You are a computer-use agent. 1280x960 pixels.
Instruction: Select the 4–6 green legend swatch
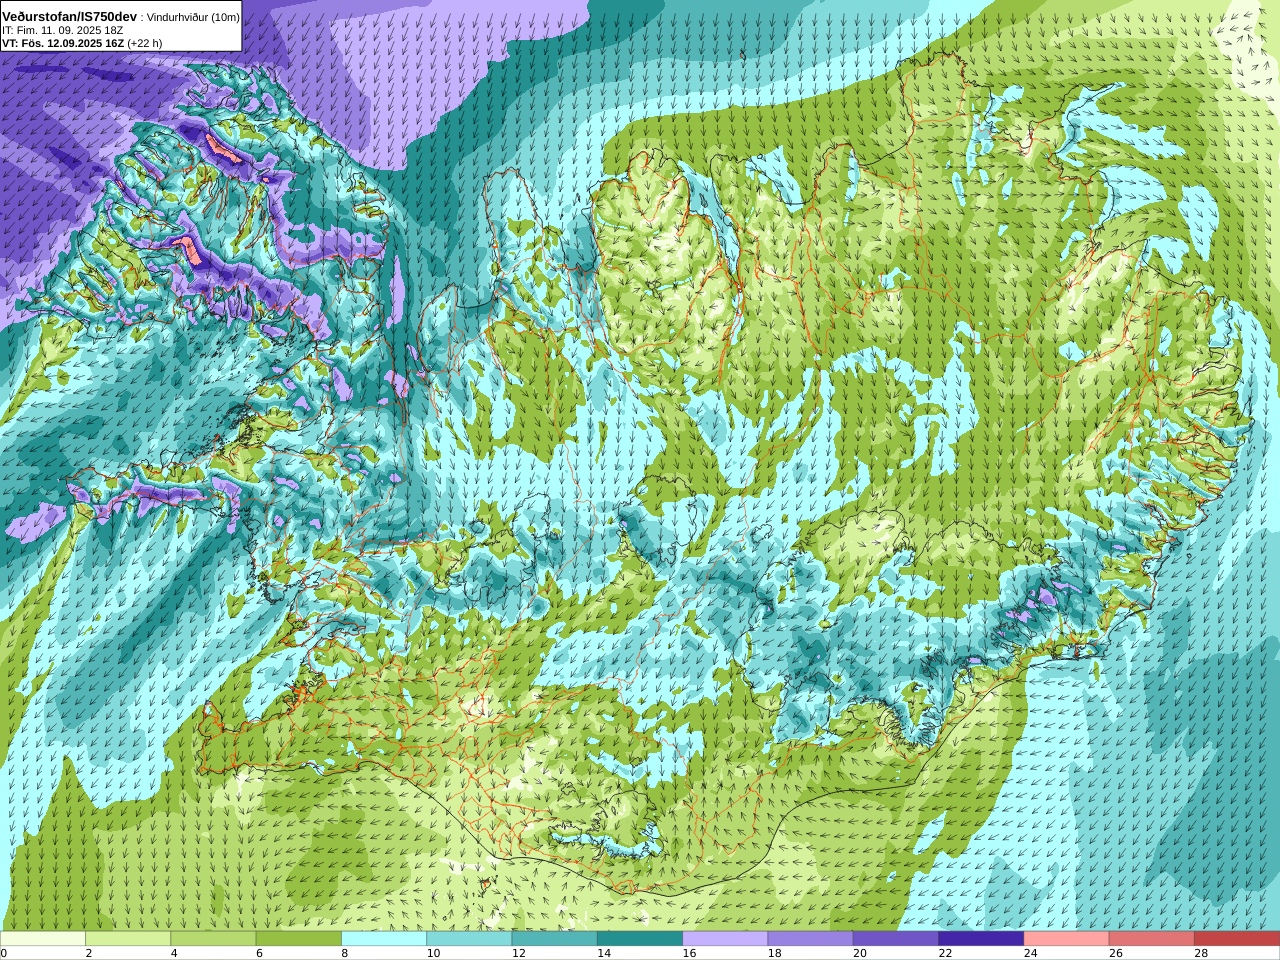(213, 939)
